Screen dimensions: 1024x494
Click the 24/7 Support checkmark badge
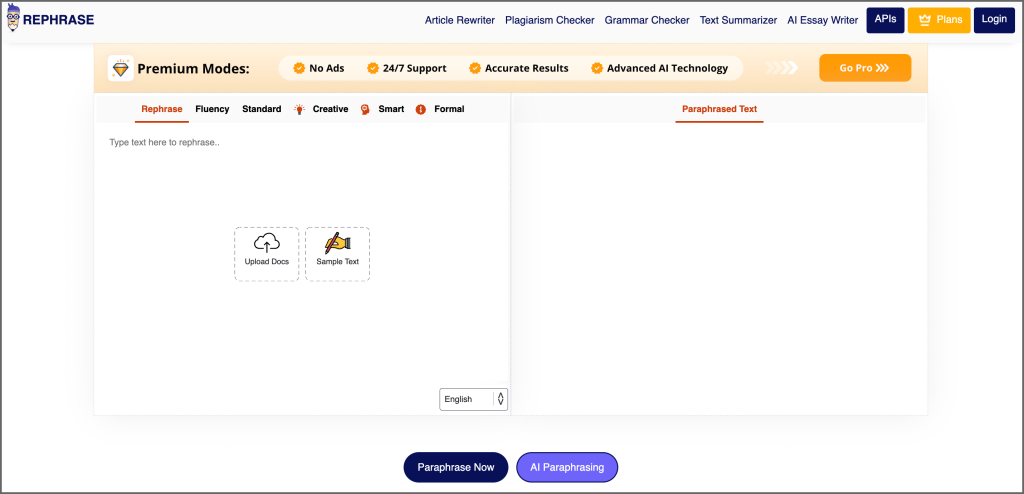pos(373,68)
